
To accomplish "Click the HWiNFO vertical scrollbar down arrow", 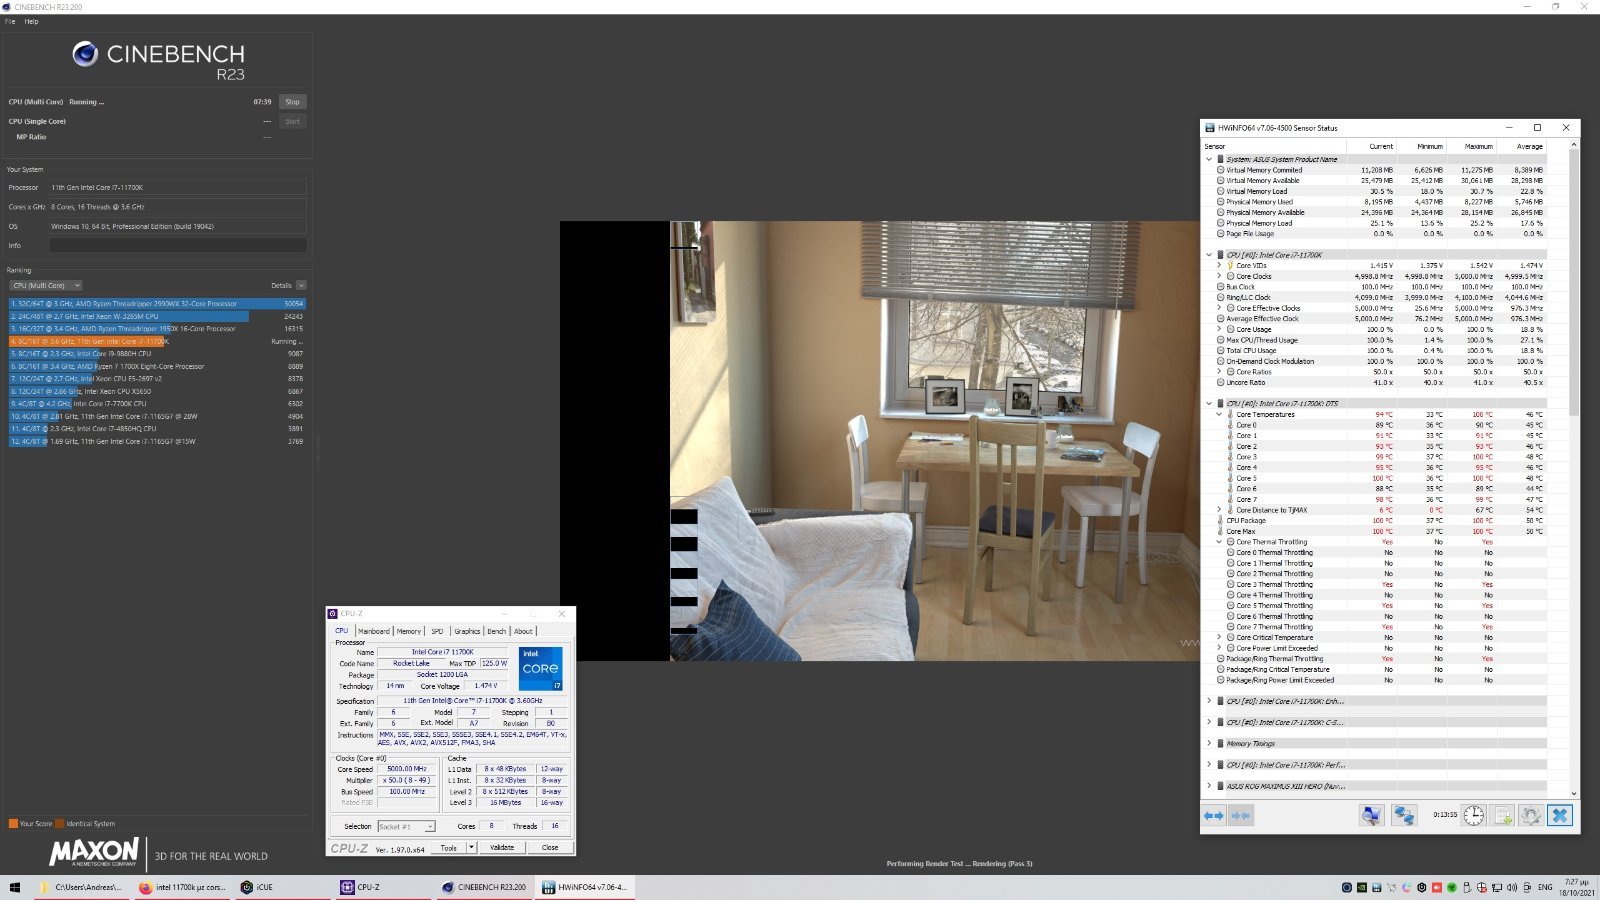I will coord(1574,793).
